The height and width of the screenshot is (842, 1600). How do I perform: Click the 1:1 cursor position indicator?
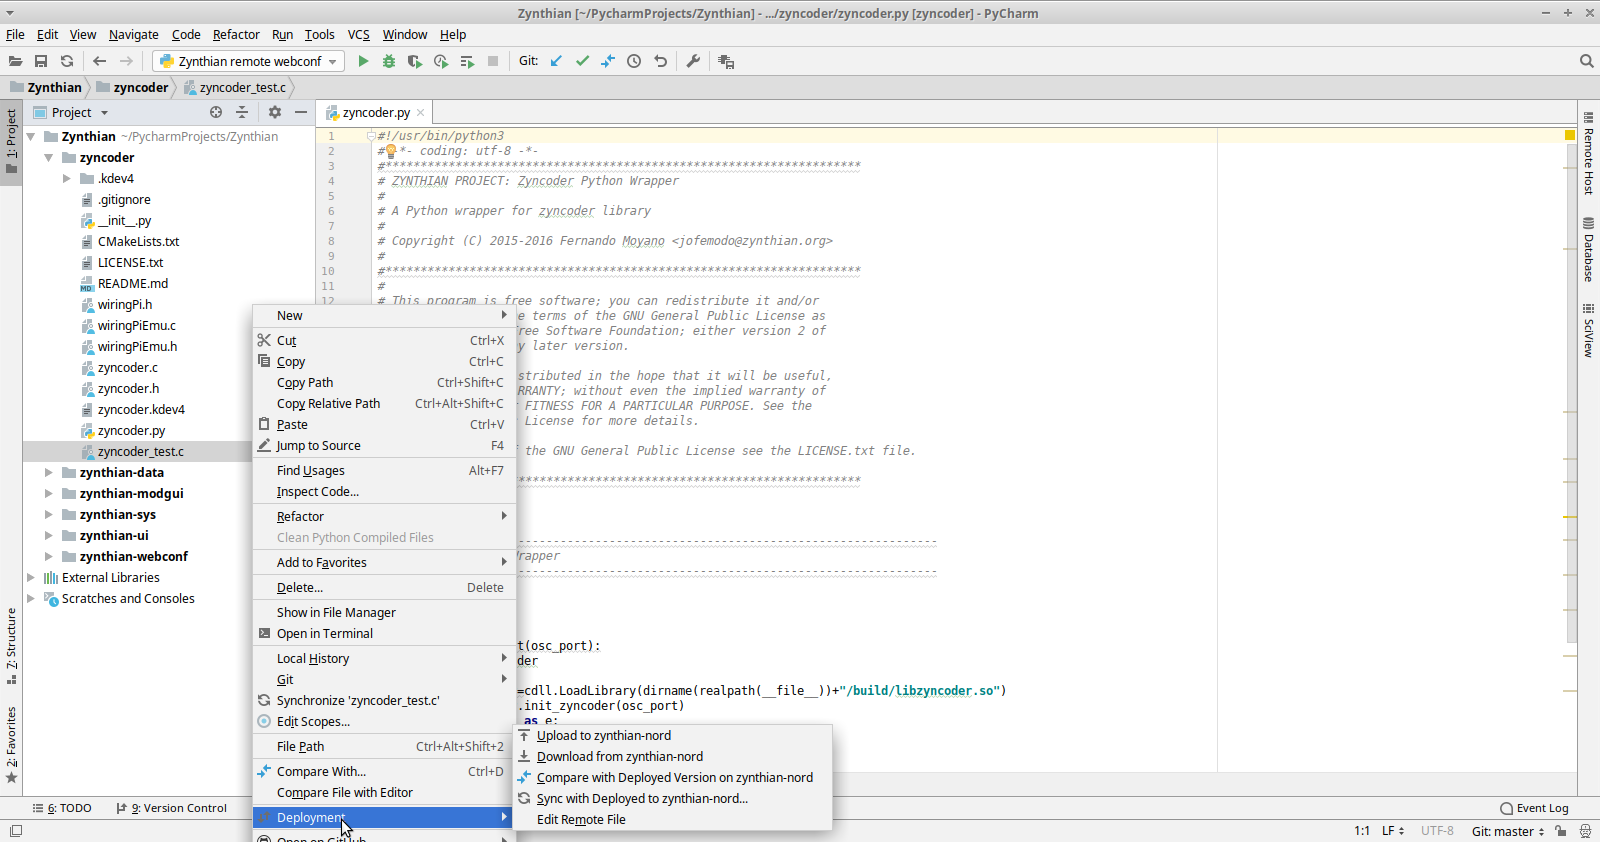coord(1362,831)
